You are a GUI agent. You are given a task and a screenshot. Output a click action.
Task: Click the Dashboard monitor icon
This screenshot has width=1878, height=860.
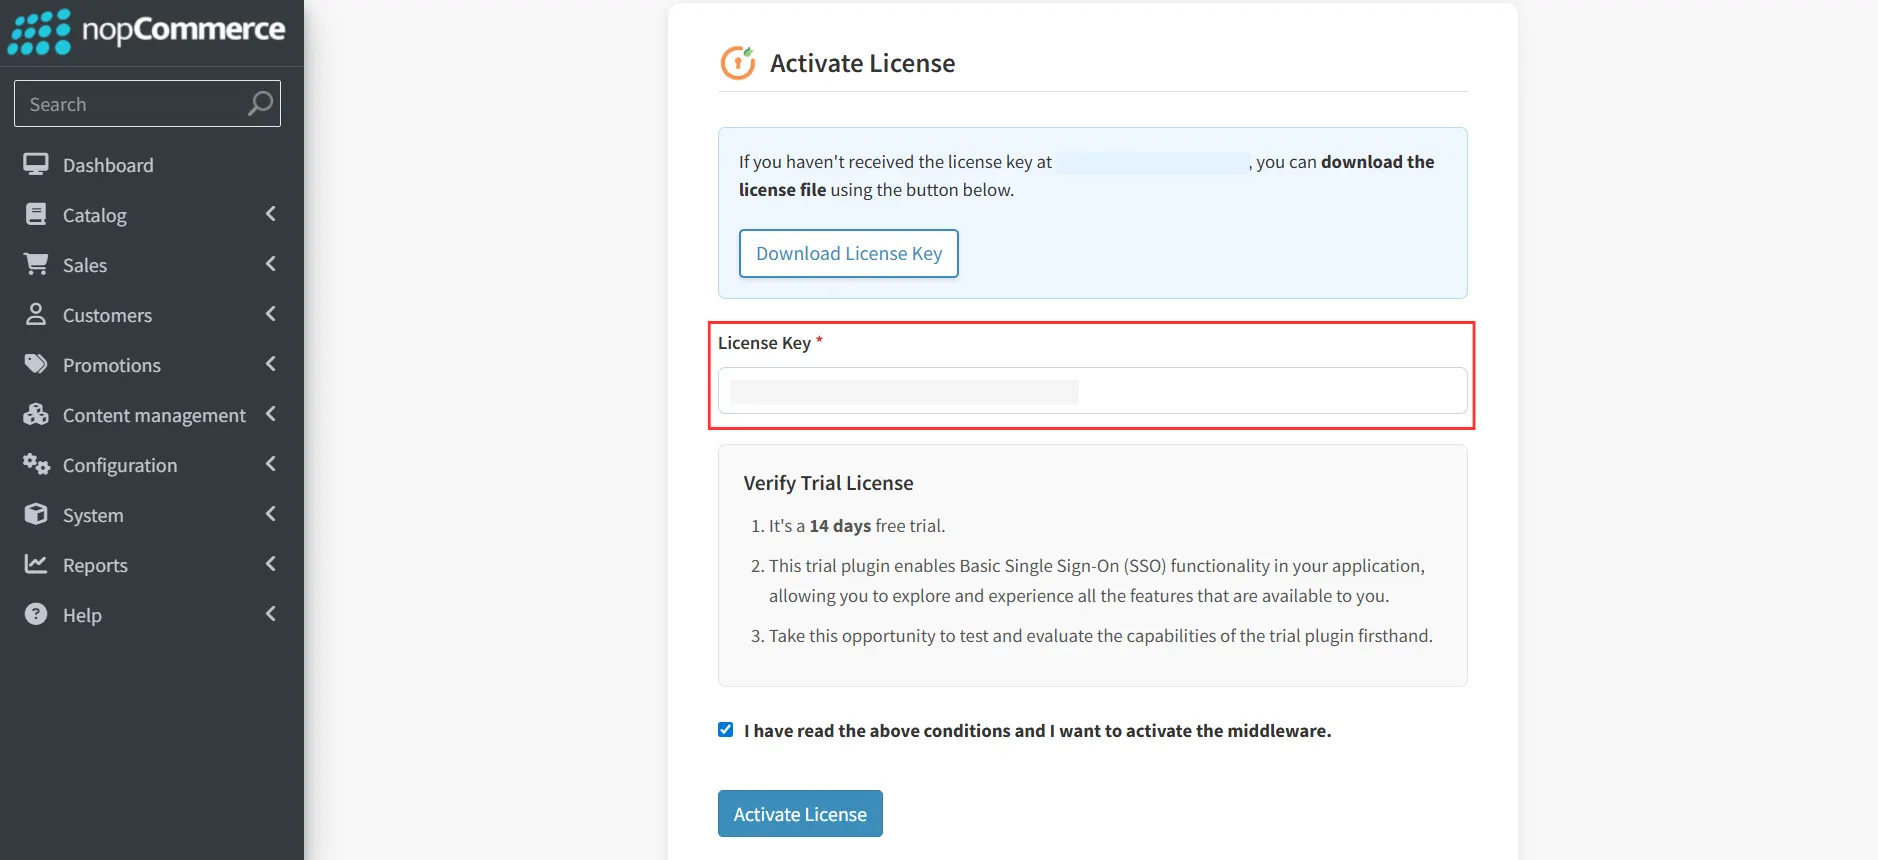[x=36, y=164]
